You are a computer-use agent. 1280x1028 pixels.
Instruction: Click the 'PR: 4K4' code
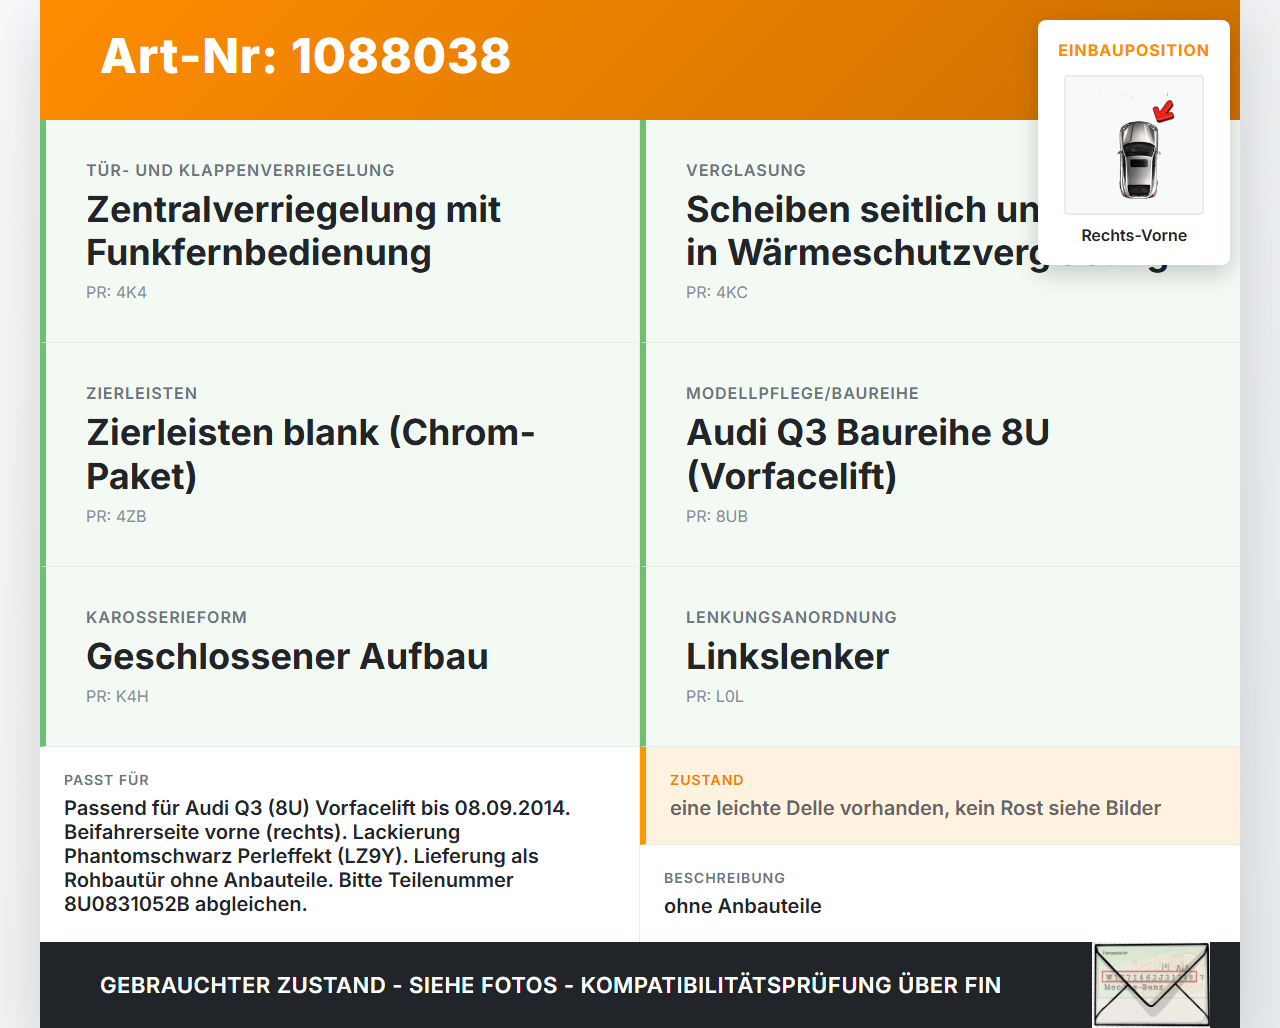click(x=116, y=293)
